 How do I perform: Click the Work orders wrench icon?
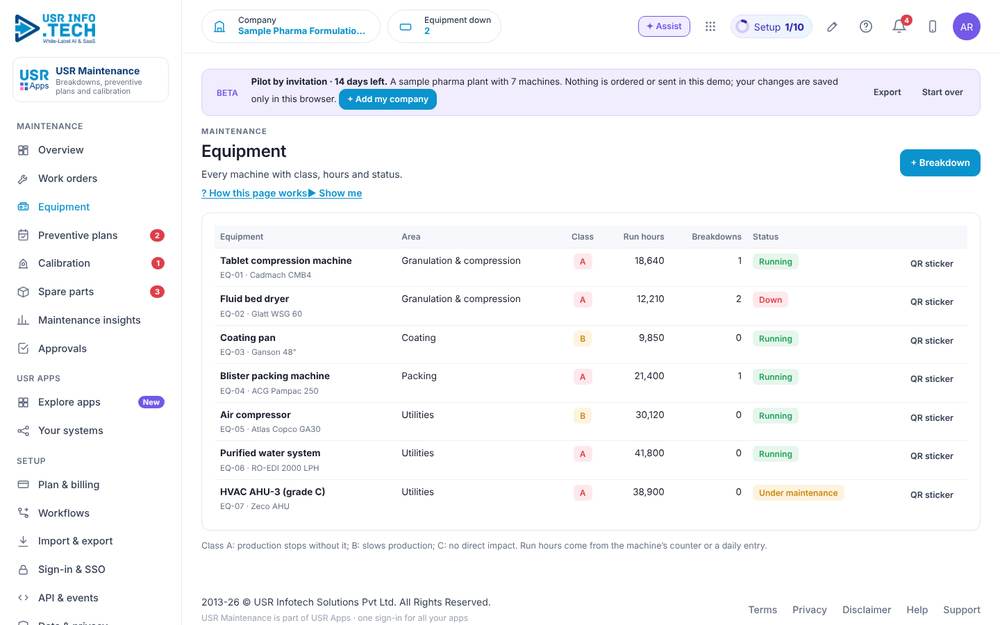tap(23, 179)
